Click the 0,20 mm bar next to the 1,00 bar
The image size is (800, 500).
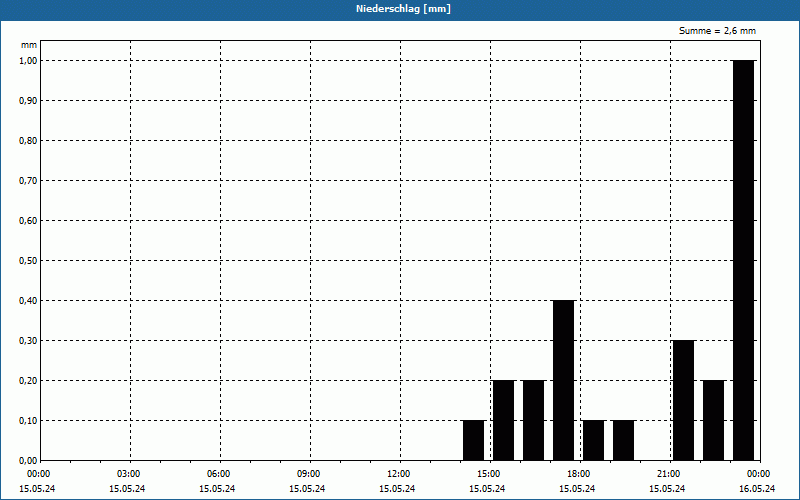click(x=713, y=420)
